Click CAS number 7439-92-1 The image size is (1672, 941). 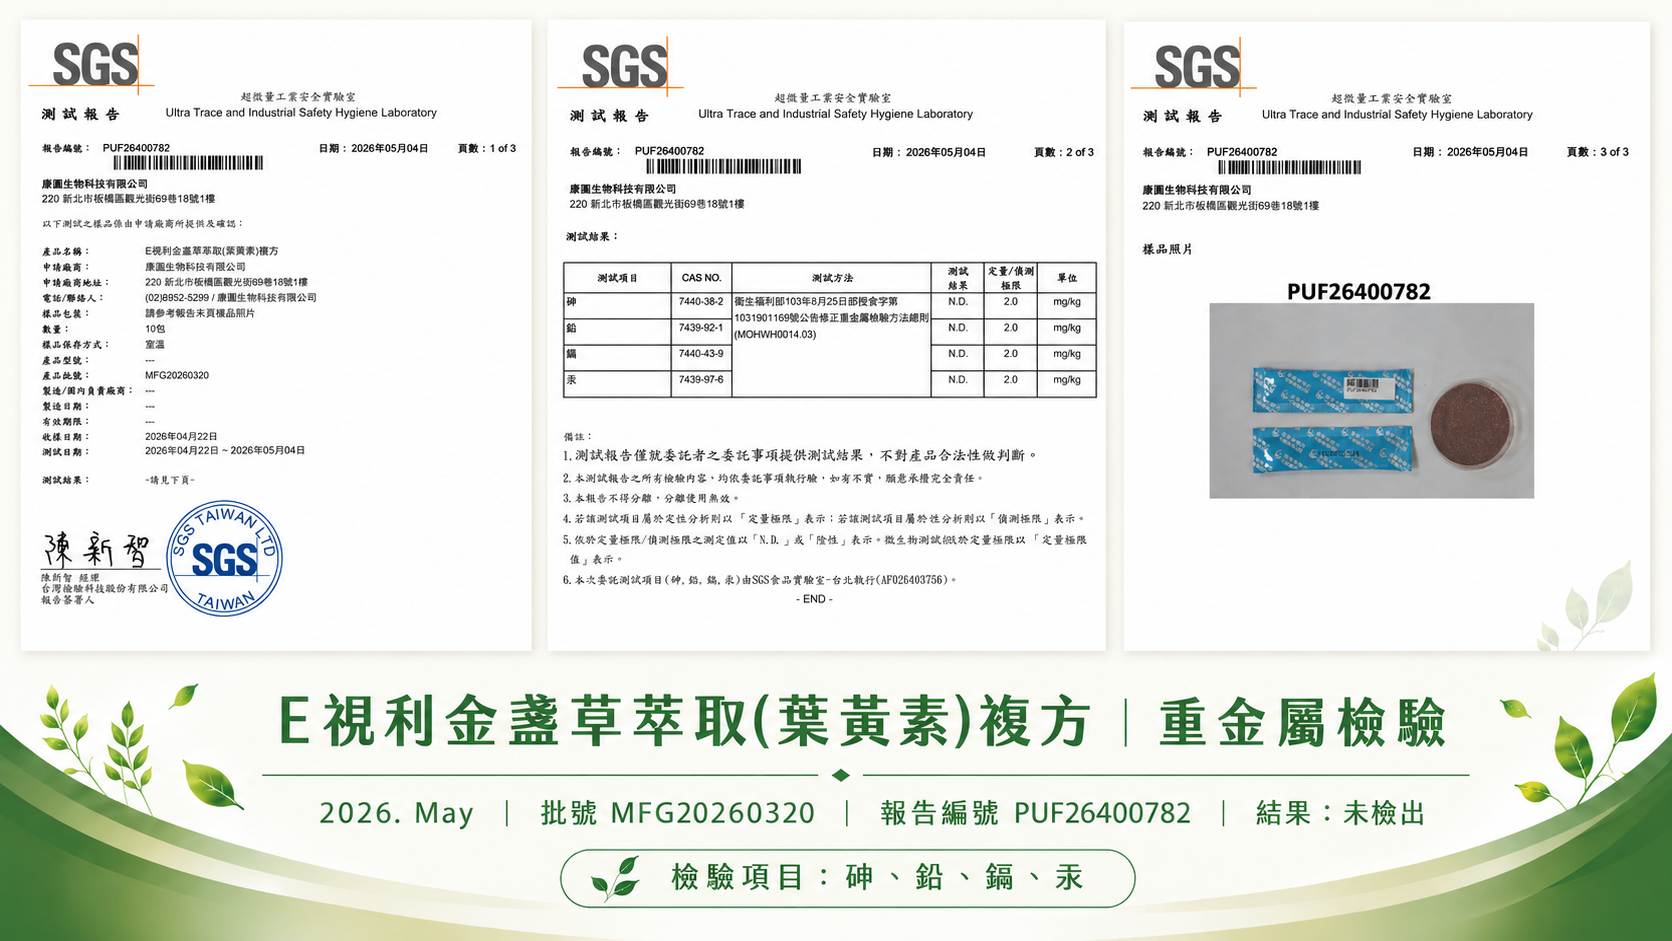tap(701, 328)
